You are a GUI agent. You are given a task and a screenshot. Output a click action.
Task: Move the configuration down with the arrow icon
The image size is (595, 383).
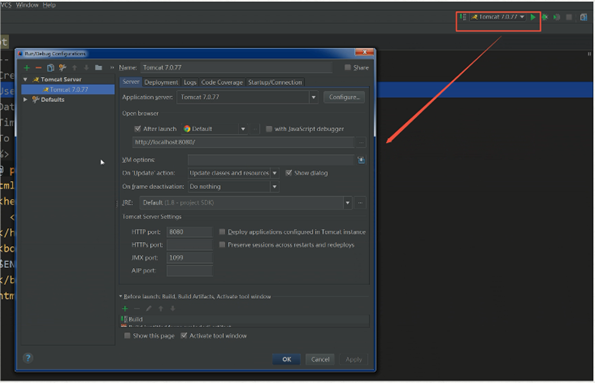86,68
